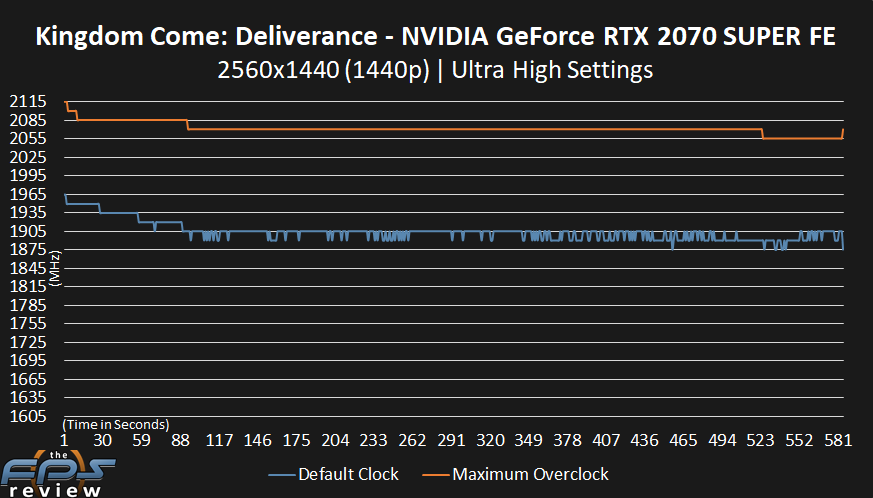Click the x-axis tick label 175
The height and width of the screenshot is (498, 873).
coord(296,441)
